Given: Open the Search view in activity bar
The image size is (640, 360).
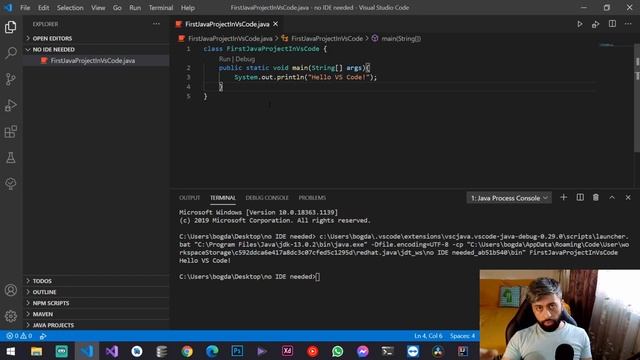Looking at the screenshot, I should tap(11, 53).
